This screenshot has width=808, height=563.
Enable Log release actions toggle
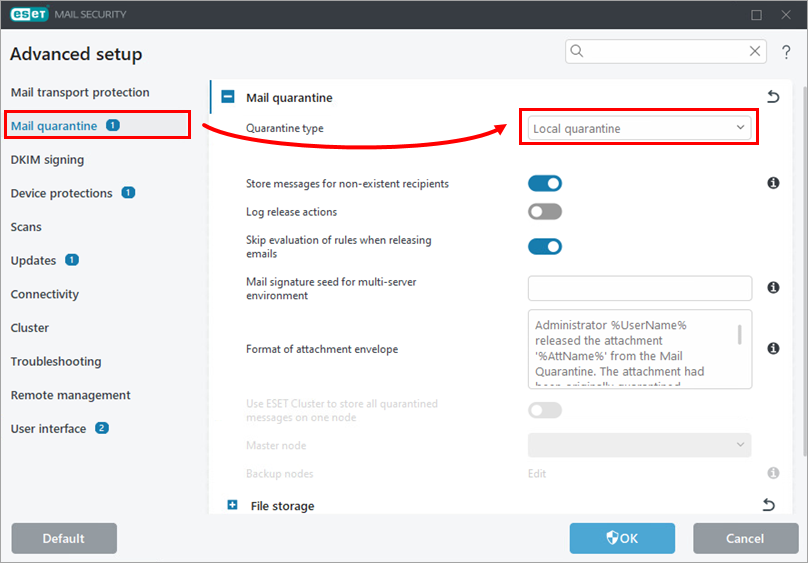[545, 212]
